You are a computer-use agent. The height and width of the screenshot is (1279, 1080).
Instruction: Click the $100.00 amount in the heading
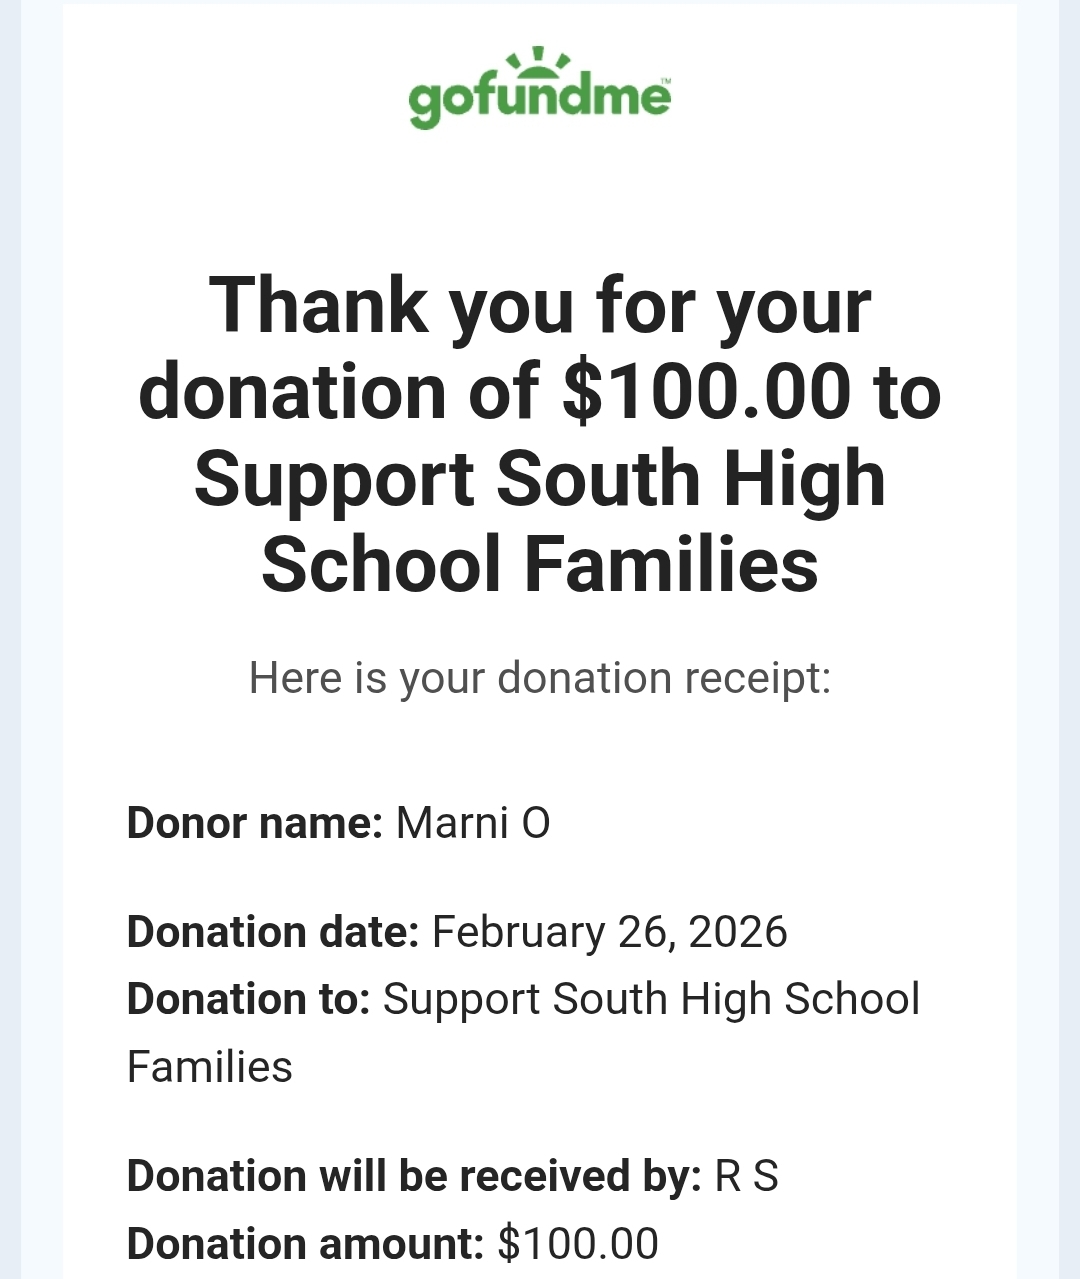click(707, 391)
